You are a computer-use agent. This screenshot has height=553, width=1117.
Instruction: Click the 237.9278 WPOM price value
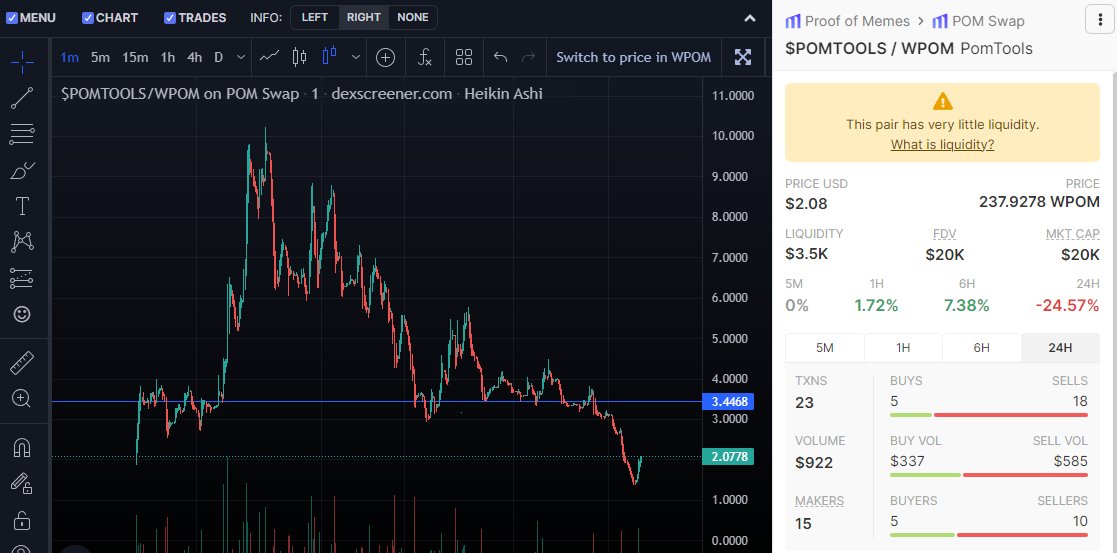click(1039, 202)
